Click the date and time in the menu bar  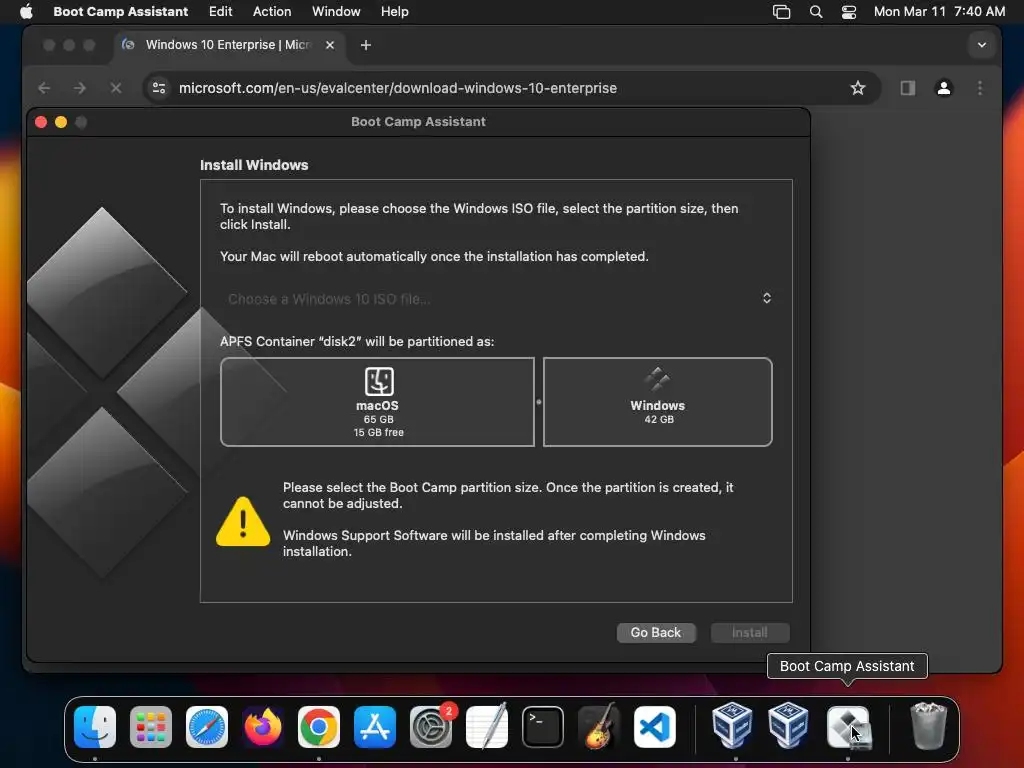coord(939,12)
